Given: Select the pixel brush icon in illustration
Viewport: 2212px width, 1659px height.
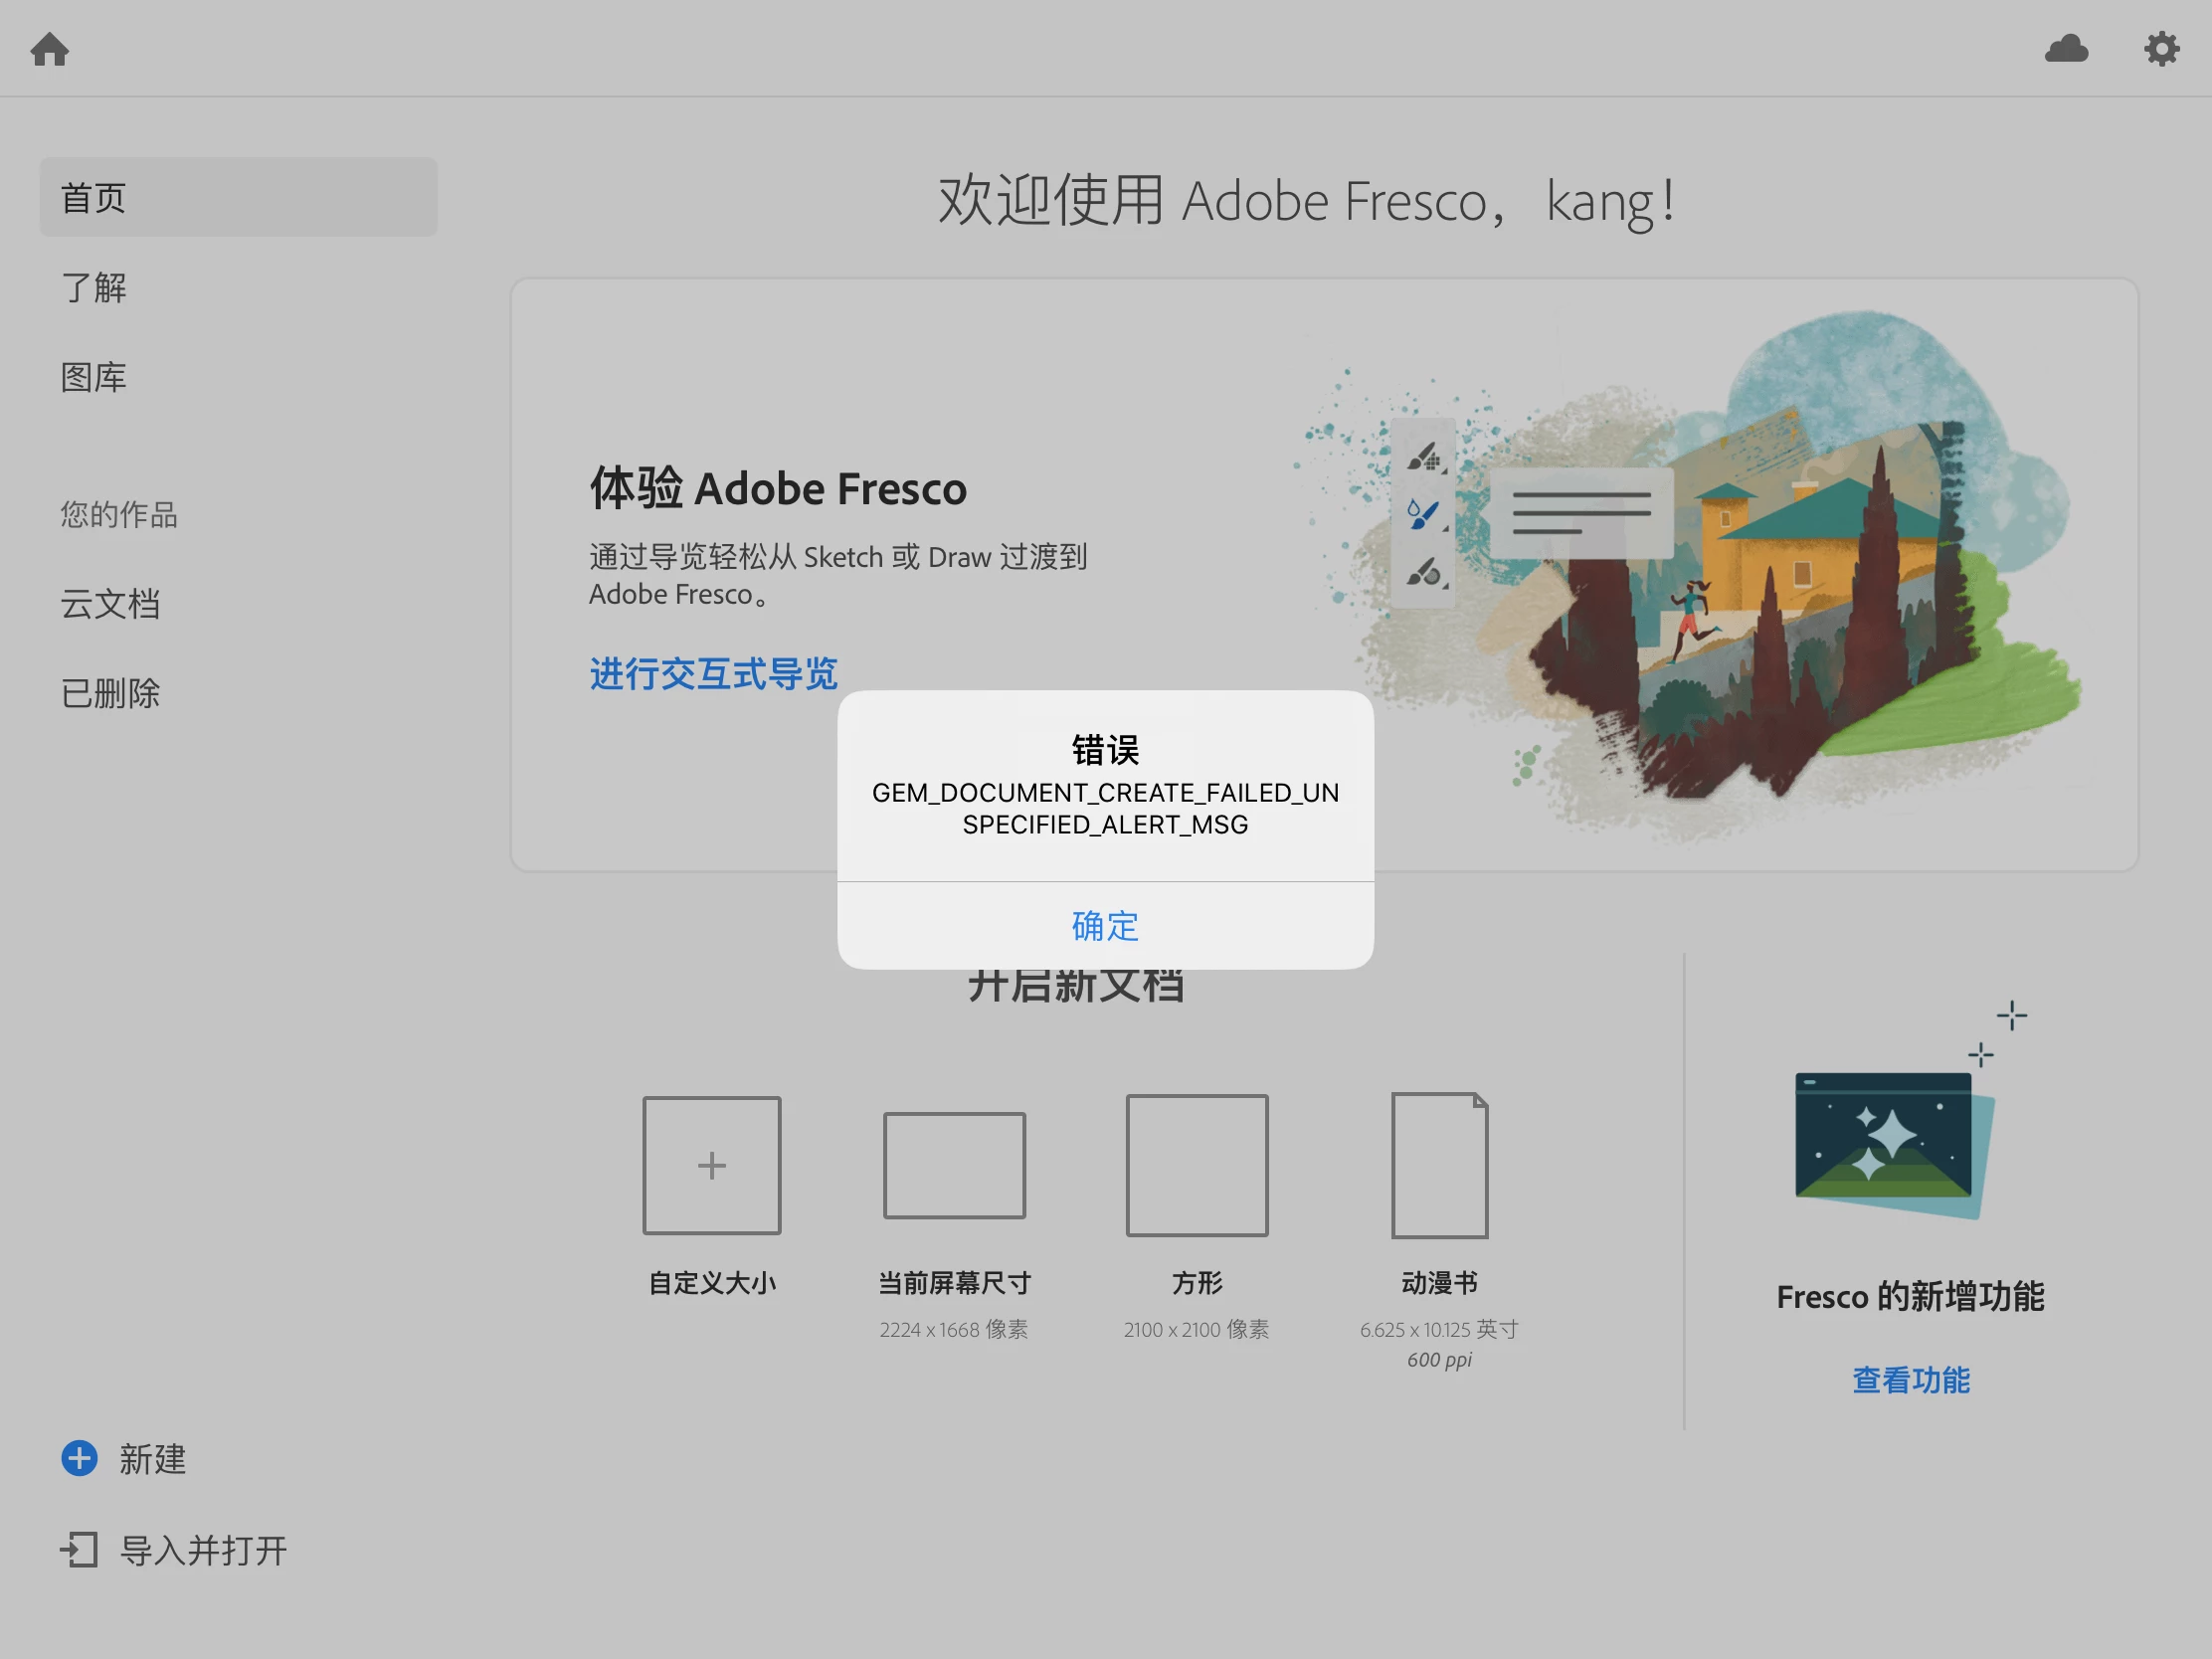Looking at the screenshot, I should click(1424, 457).
